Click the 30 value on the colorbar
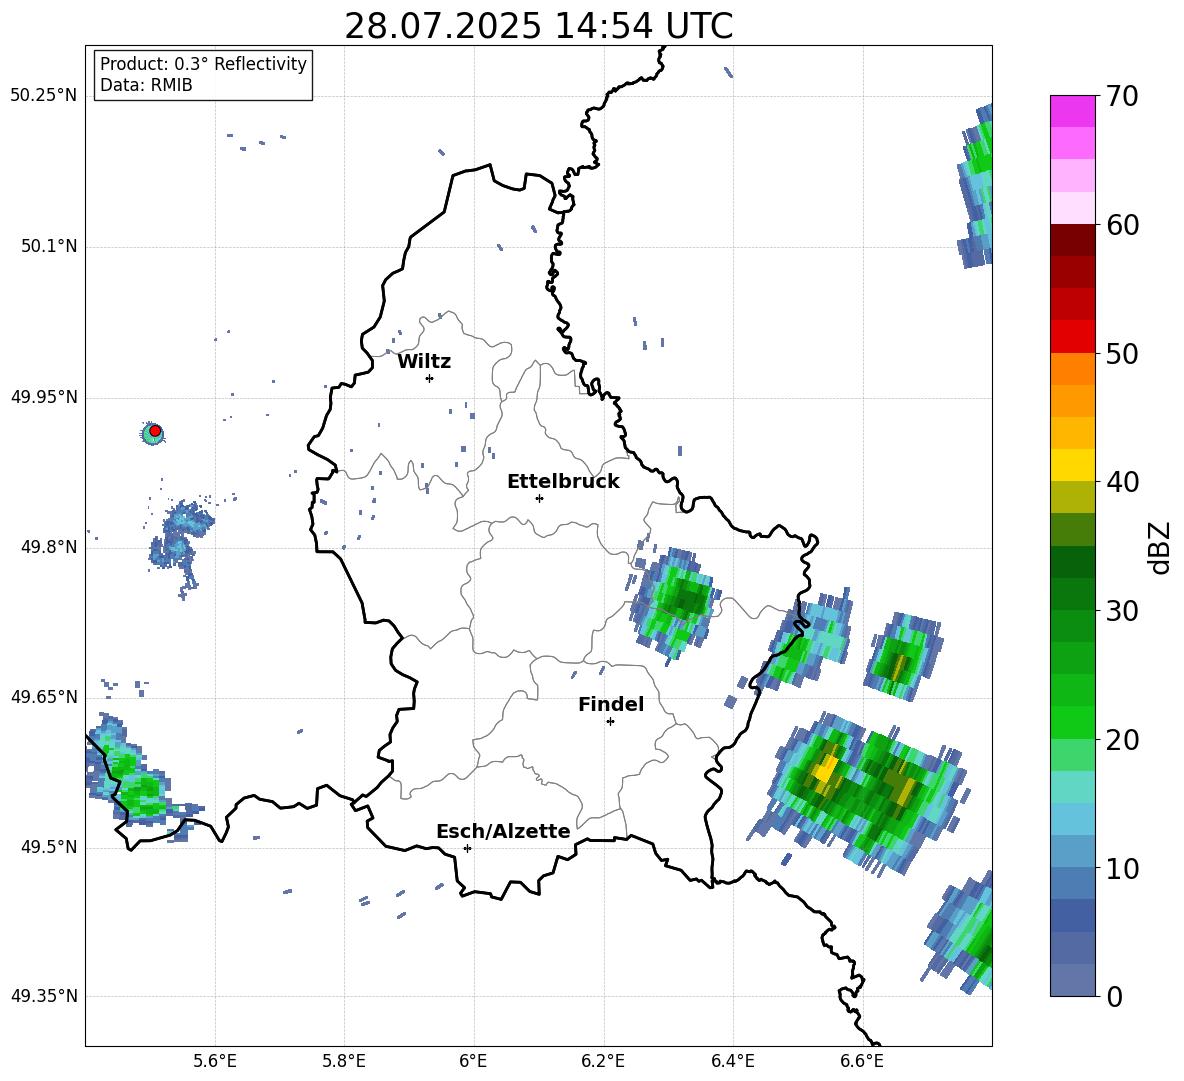The width and height of the screenshot is (1184, 1081). (x=1121, y=611)
